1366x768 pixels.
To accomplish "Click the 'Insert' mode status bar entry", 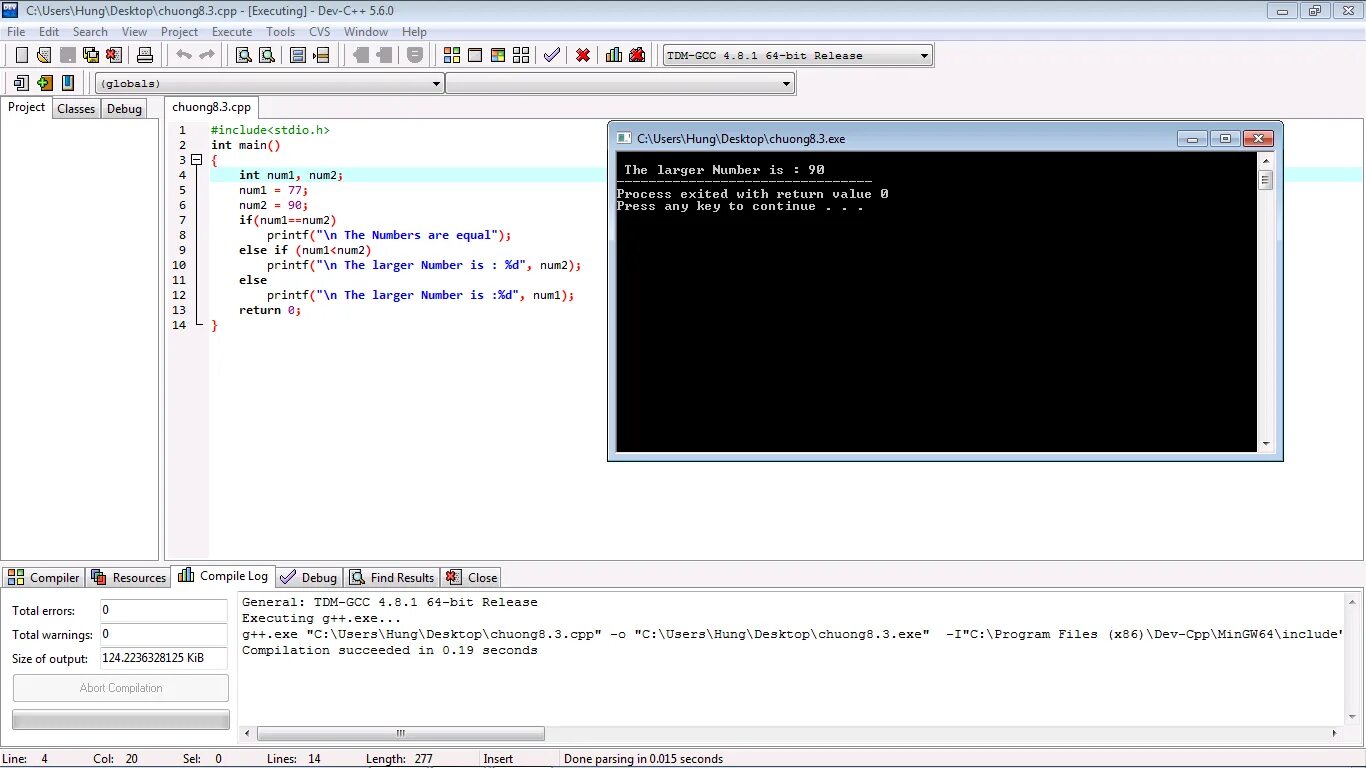I will pos(498,759).
